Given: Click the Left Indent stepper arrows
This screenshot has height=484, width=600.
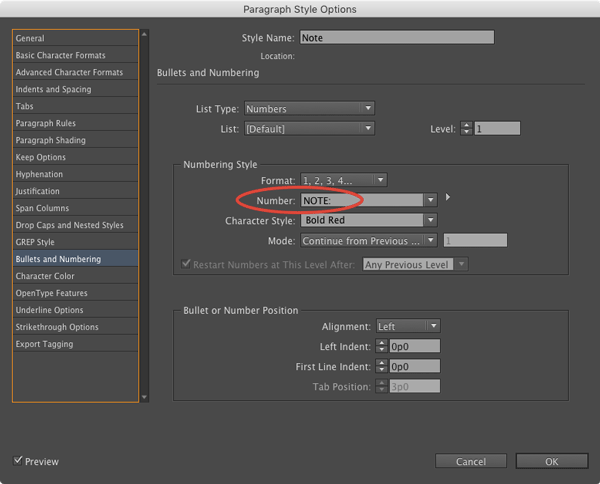Looking at the screenshot, I should click(382, 346).
